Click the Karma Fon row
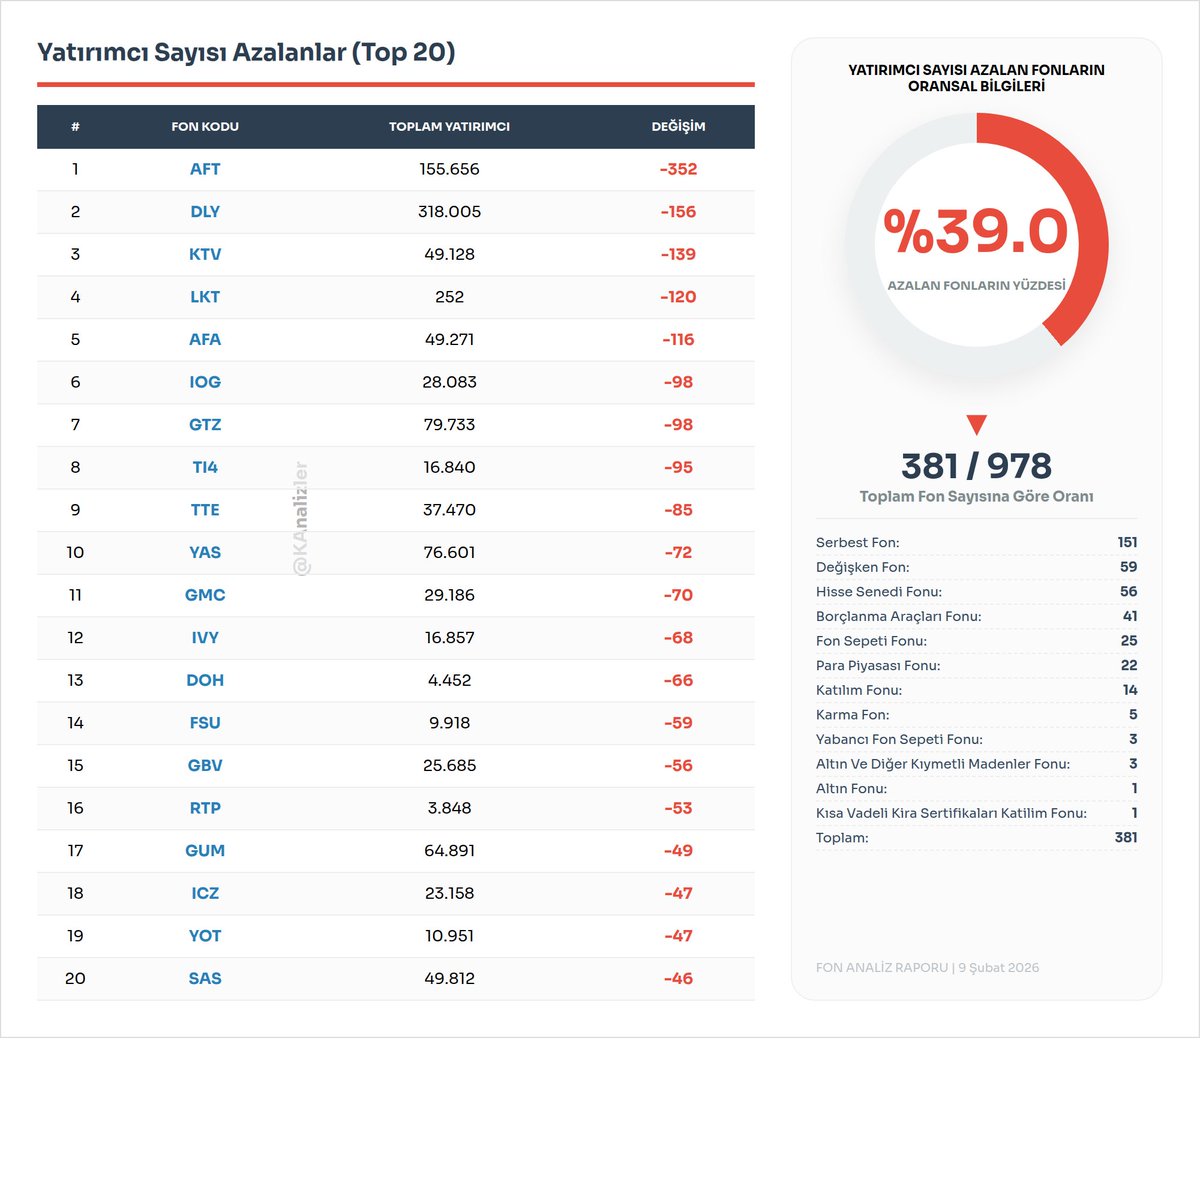This screenshot has width=1200, height=1200. pyautogui.click(x=977, y=714)
